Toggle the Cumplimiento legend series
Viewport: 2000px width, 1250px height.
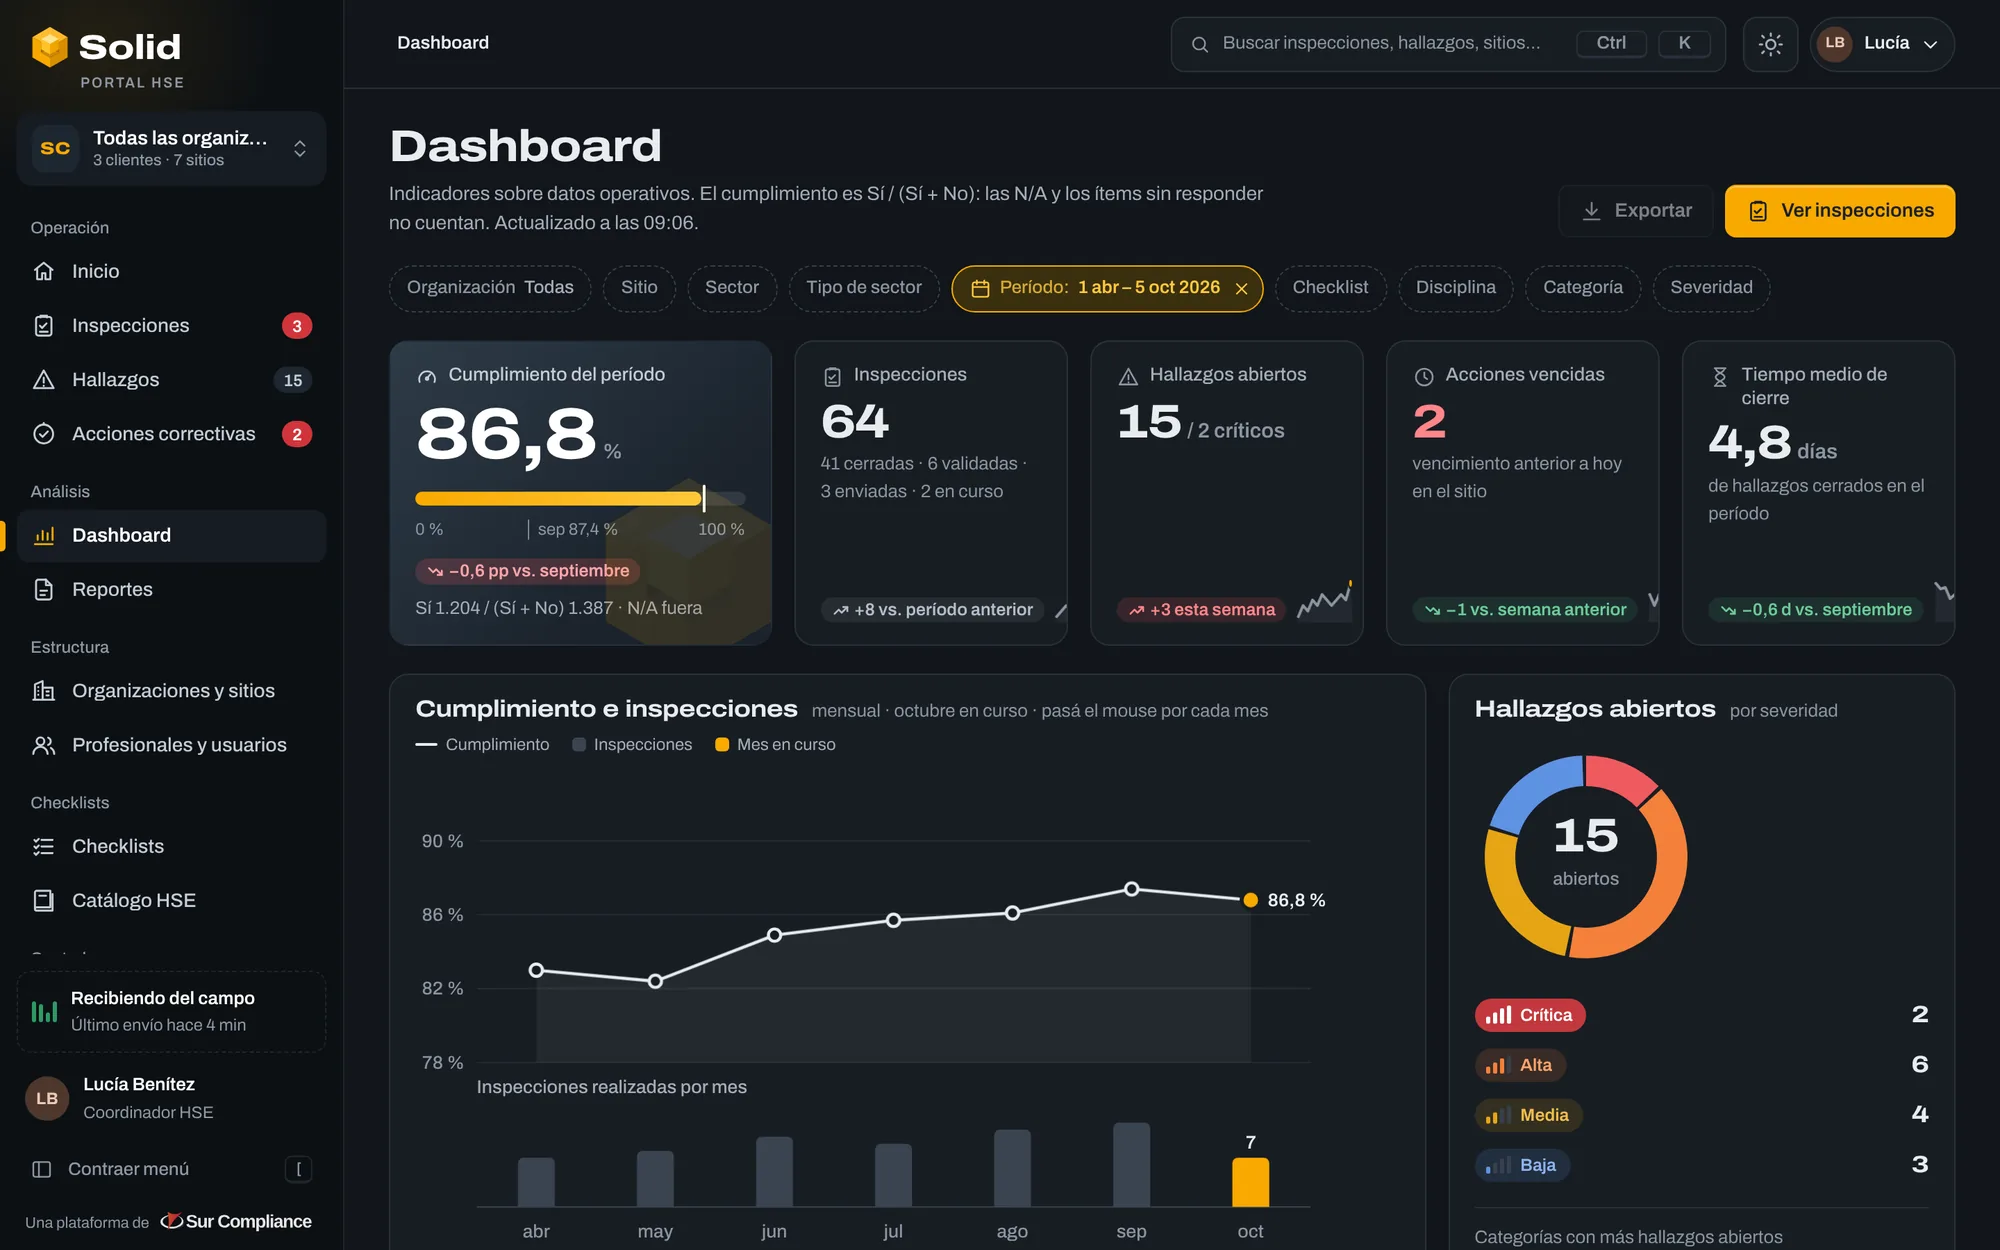click(482, 744)
